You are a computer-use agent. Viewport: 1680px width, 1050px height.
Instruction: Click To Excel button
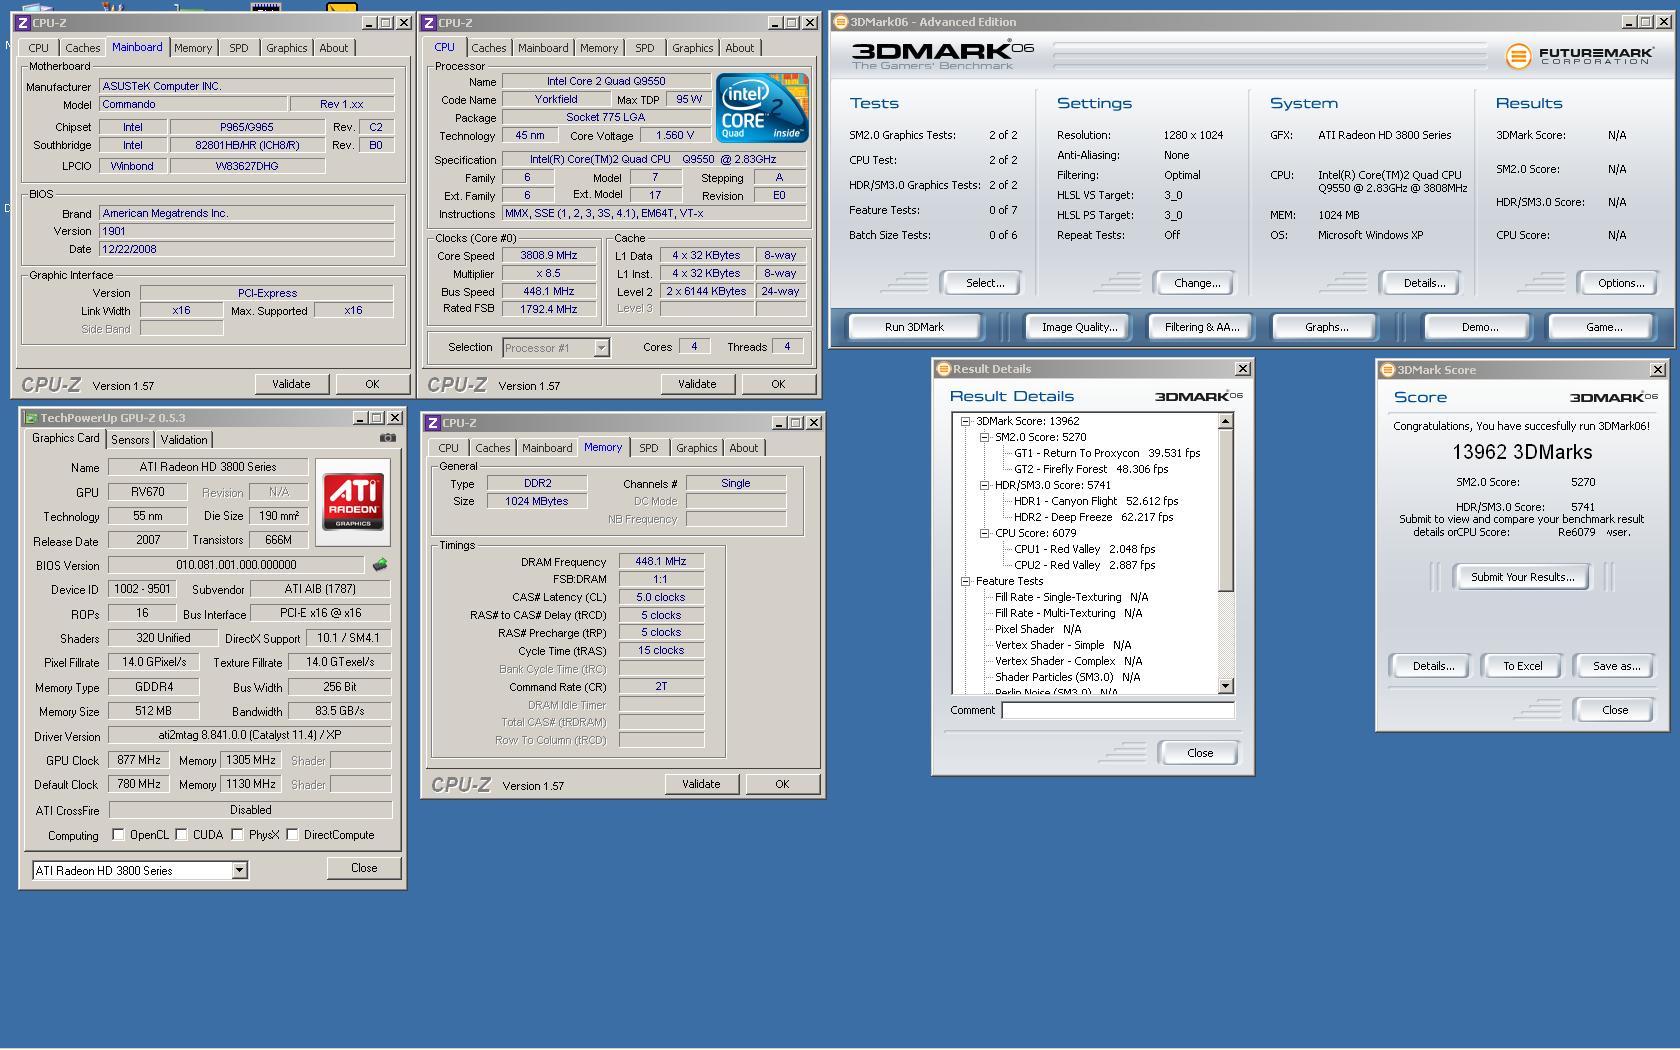[1522, 666]
